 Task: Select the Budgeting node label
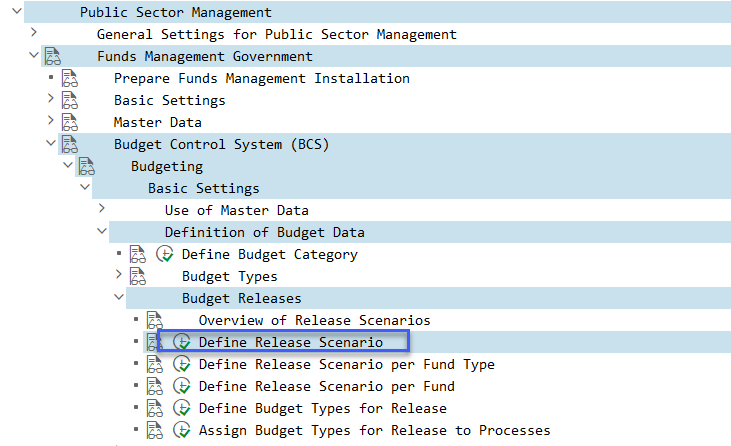(167, 166)
